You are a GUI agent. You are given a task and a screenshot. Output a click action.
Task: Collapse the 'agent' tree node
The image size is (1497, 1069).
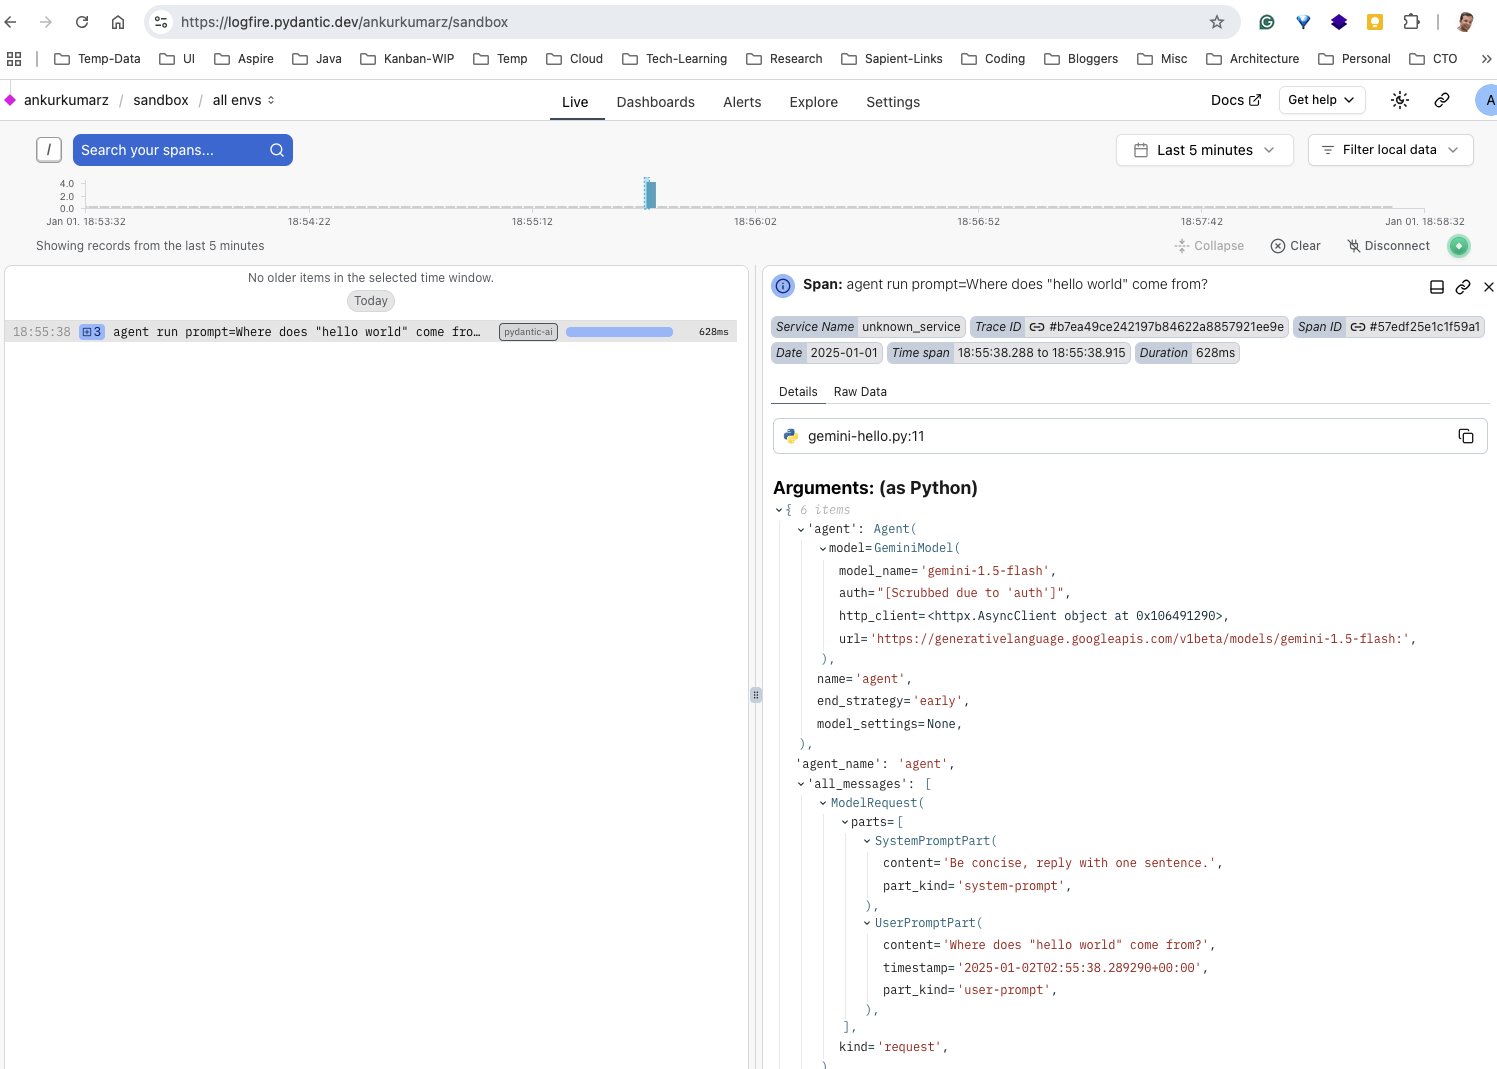click(801, 529)
